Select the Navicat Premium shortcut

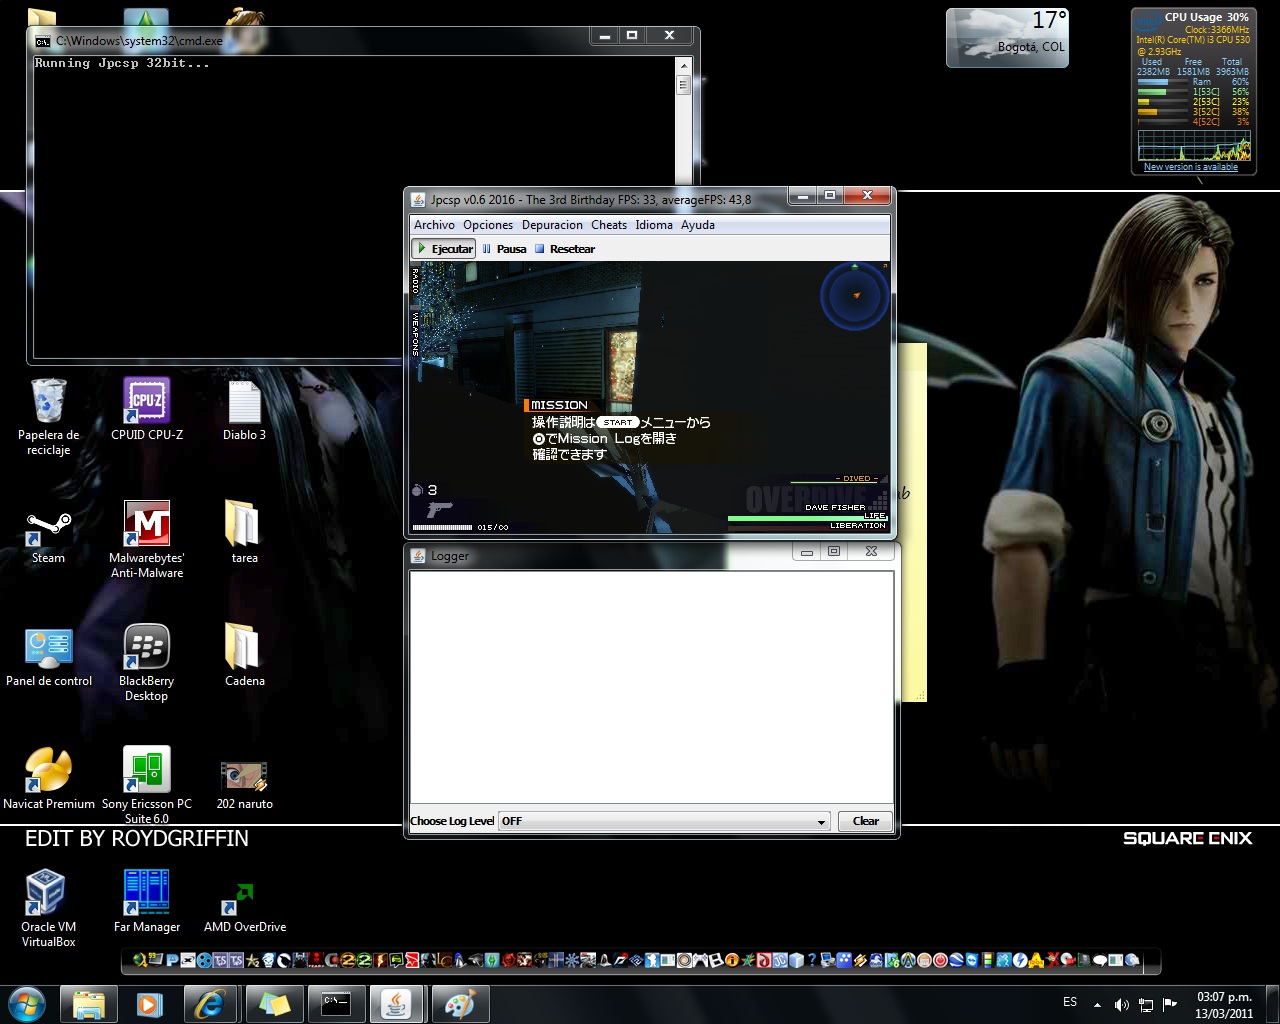point(48,779)
